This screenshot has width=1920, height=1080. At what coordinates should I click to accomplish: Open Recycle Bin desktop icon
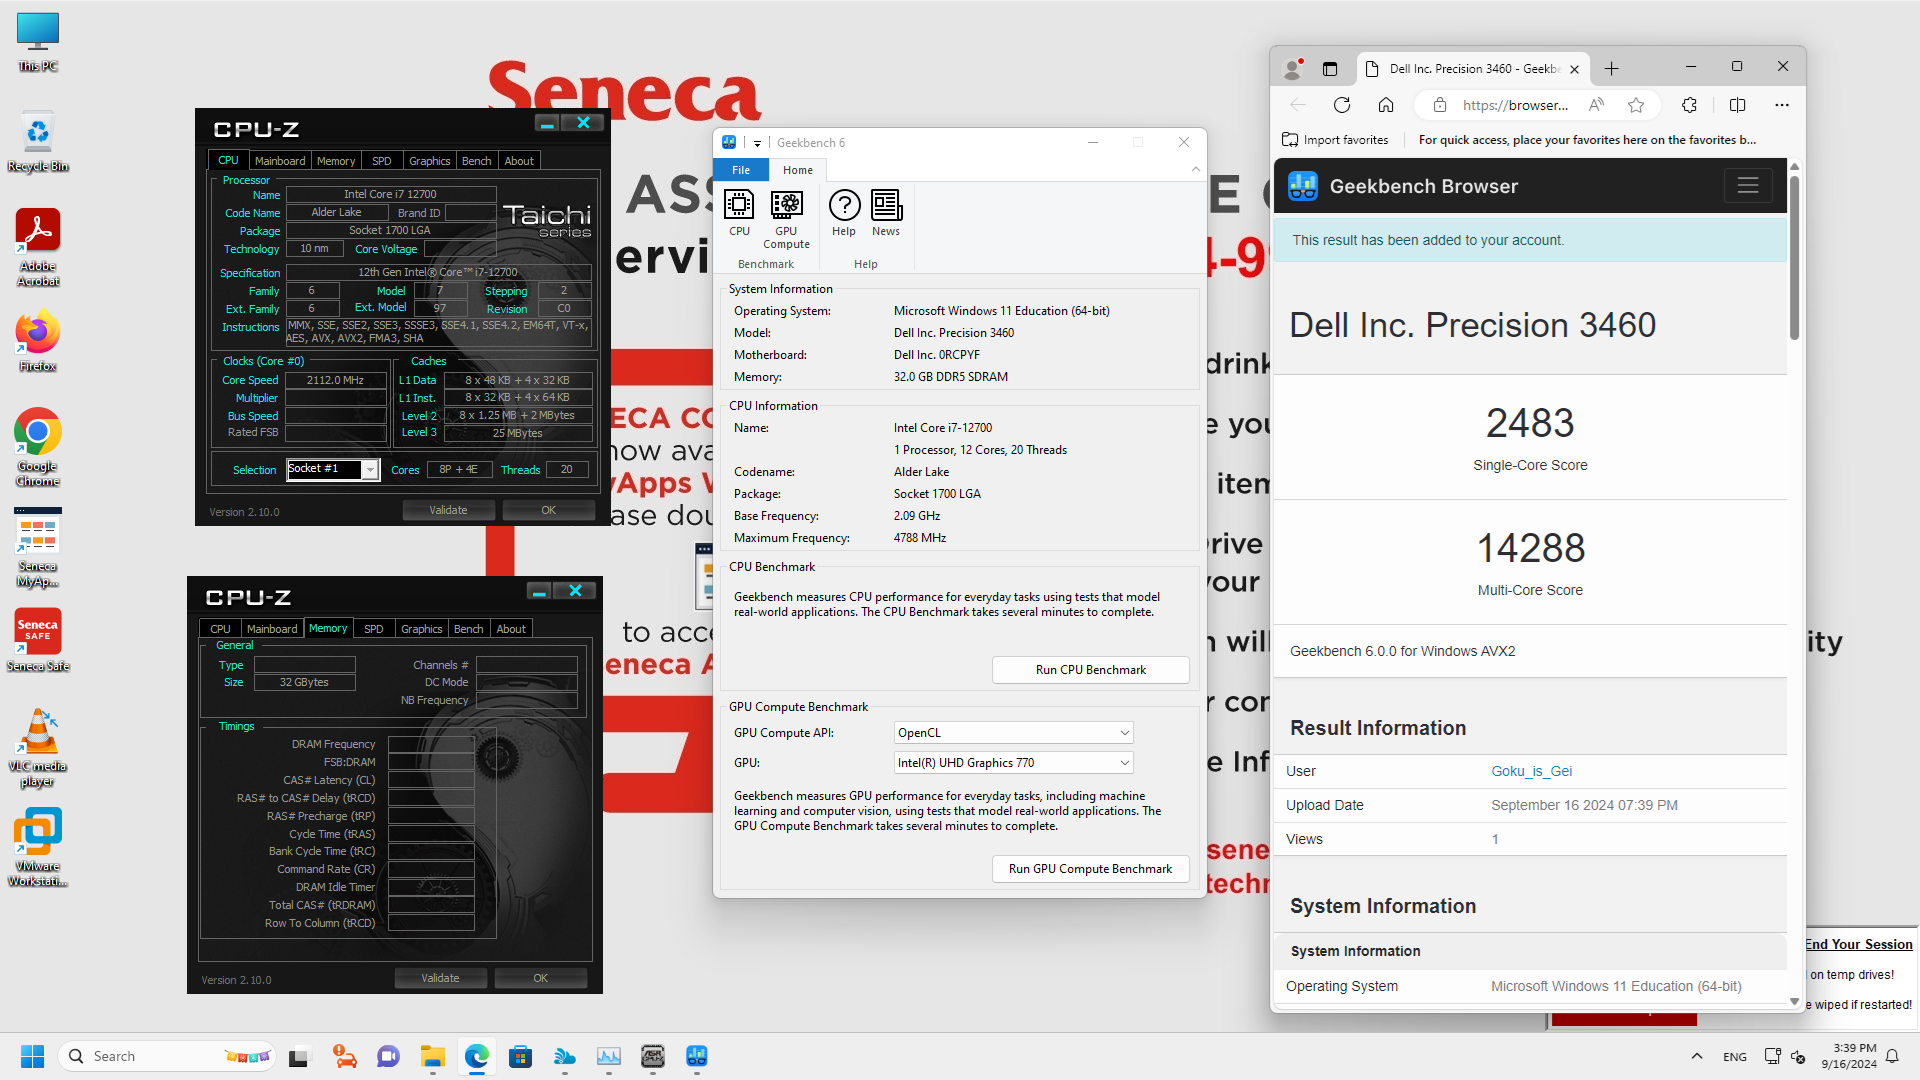[x=38, y=141]
